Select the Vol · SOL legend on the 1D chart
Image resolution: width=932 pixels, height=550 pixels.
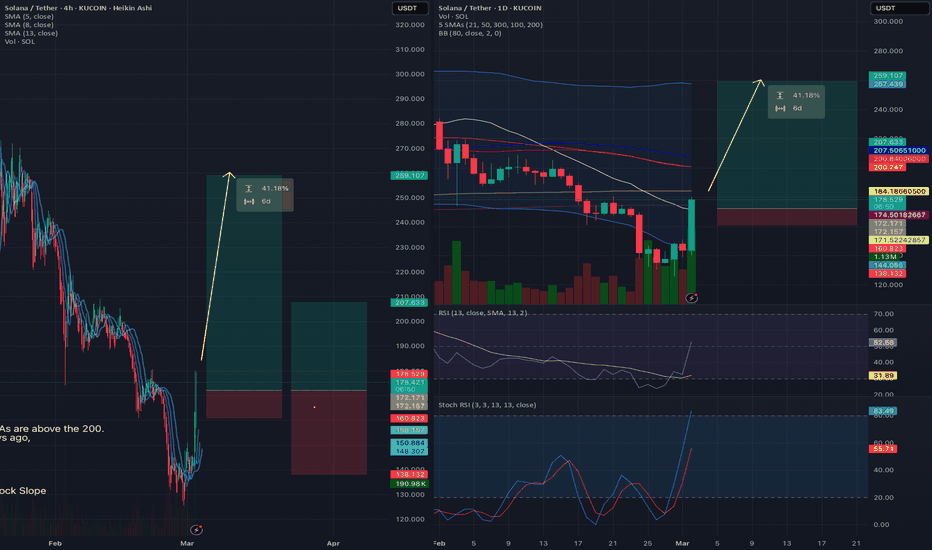point(454,17)
